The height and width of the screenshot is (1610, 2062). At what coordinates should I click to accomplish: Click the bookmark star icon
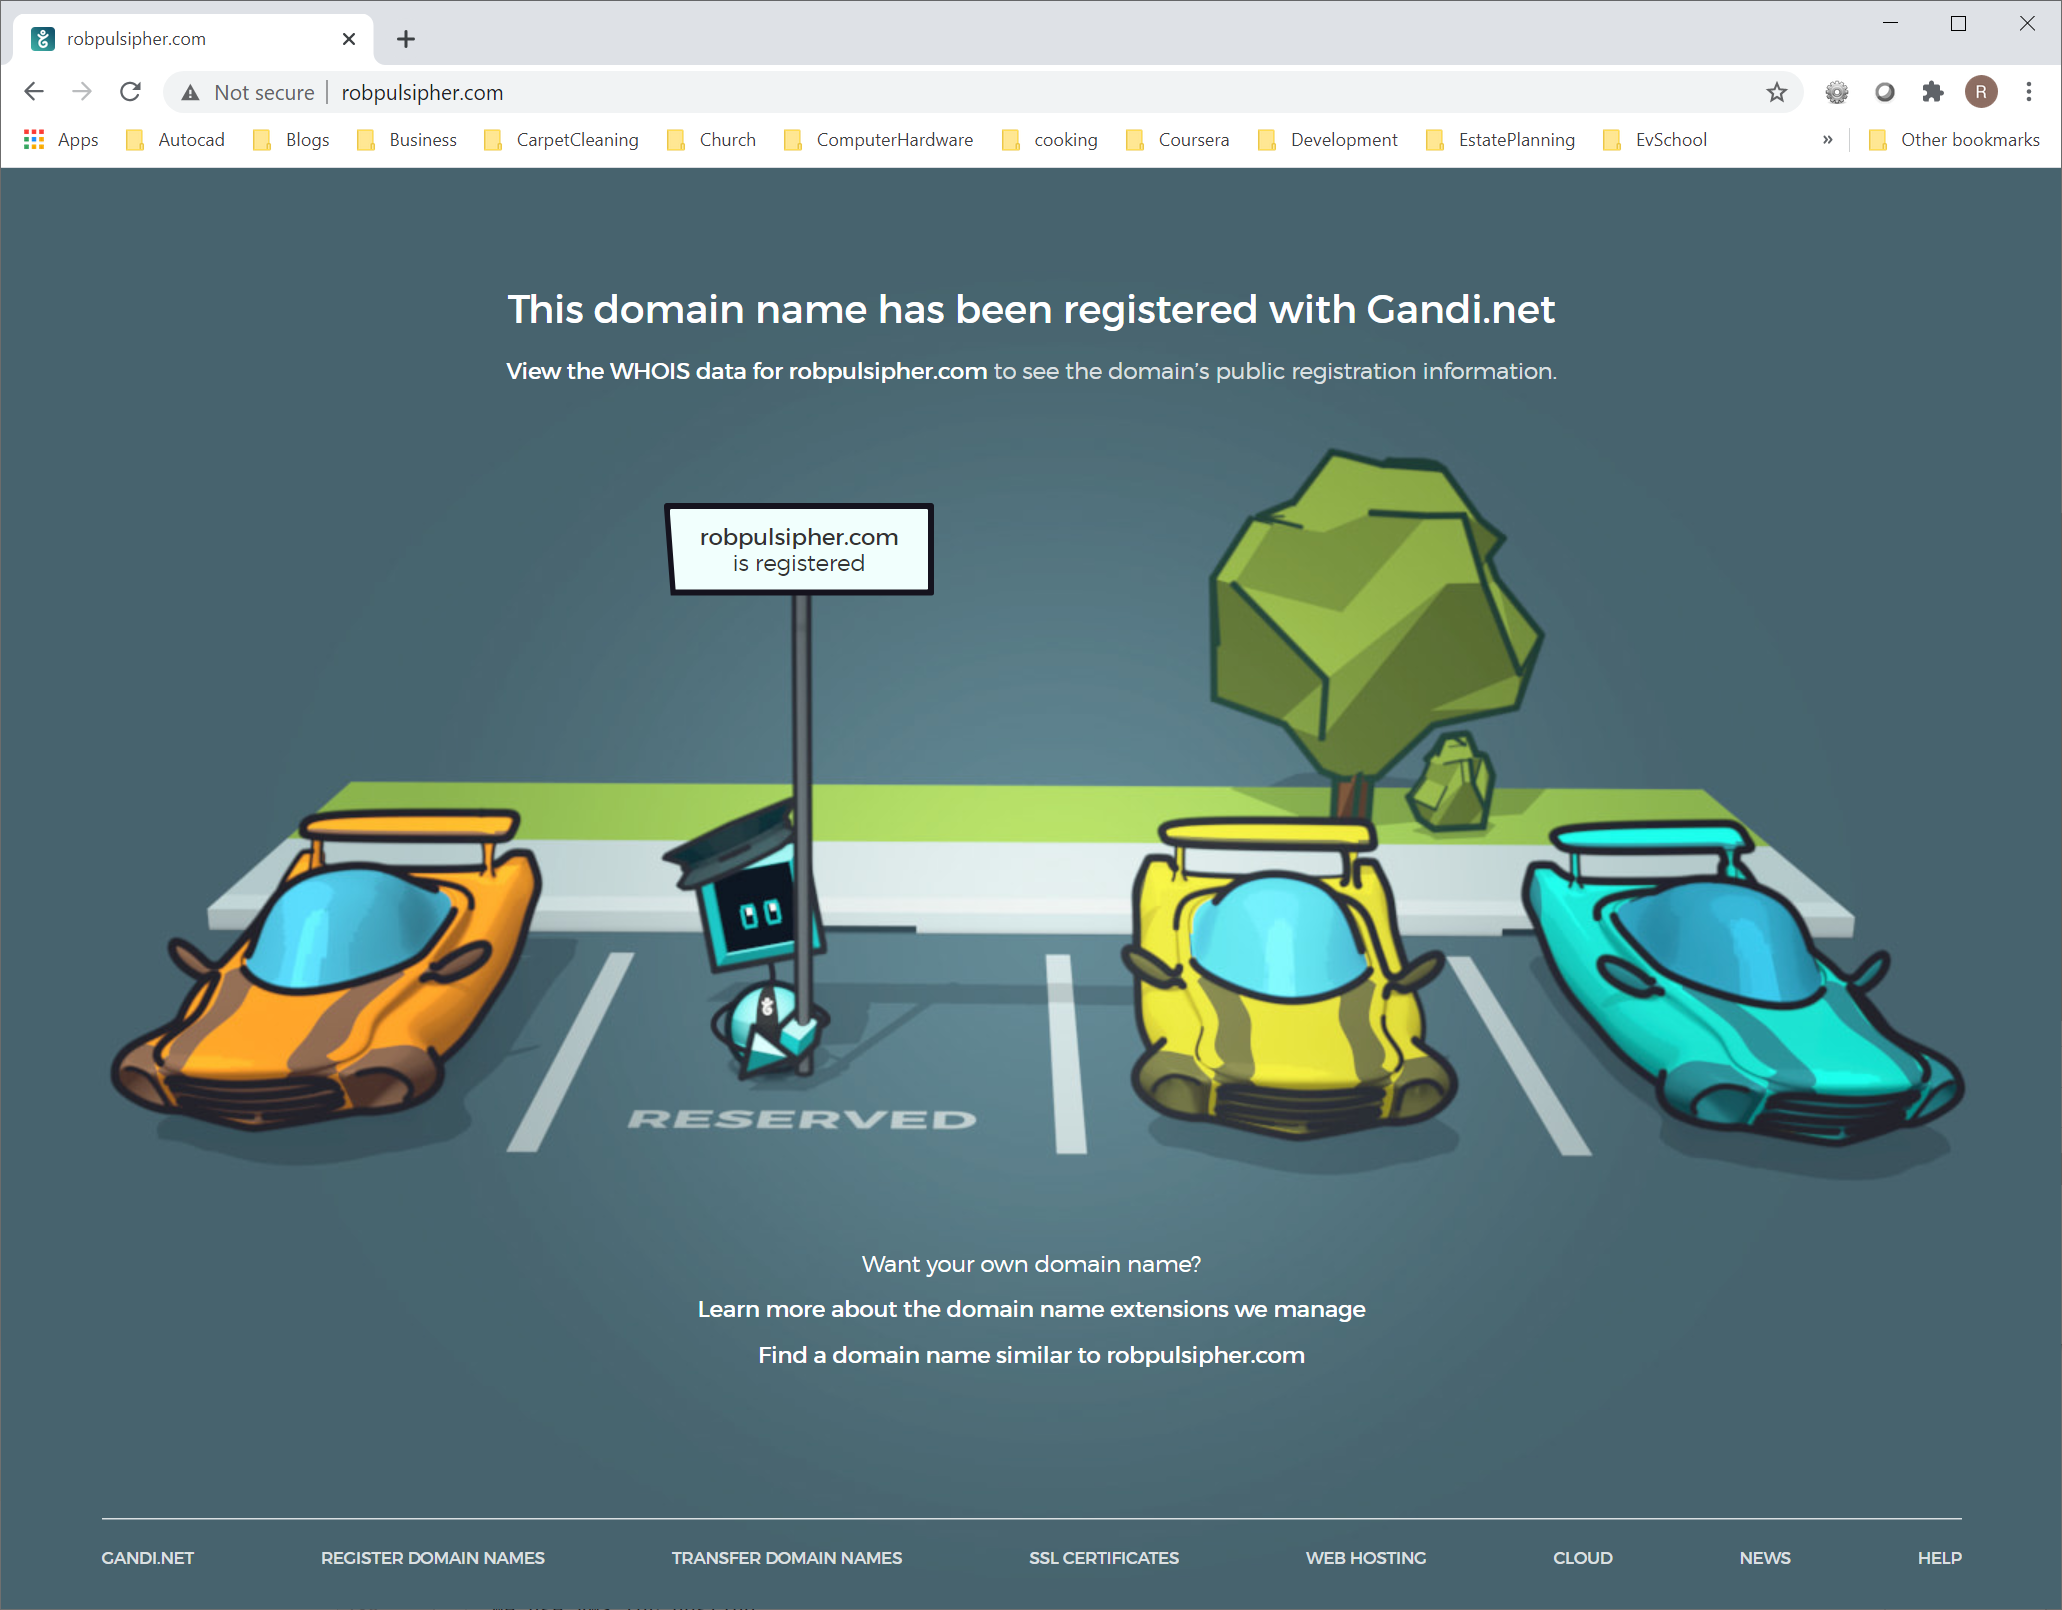pyautogui.click(x=1777, y=92)
